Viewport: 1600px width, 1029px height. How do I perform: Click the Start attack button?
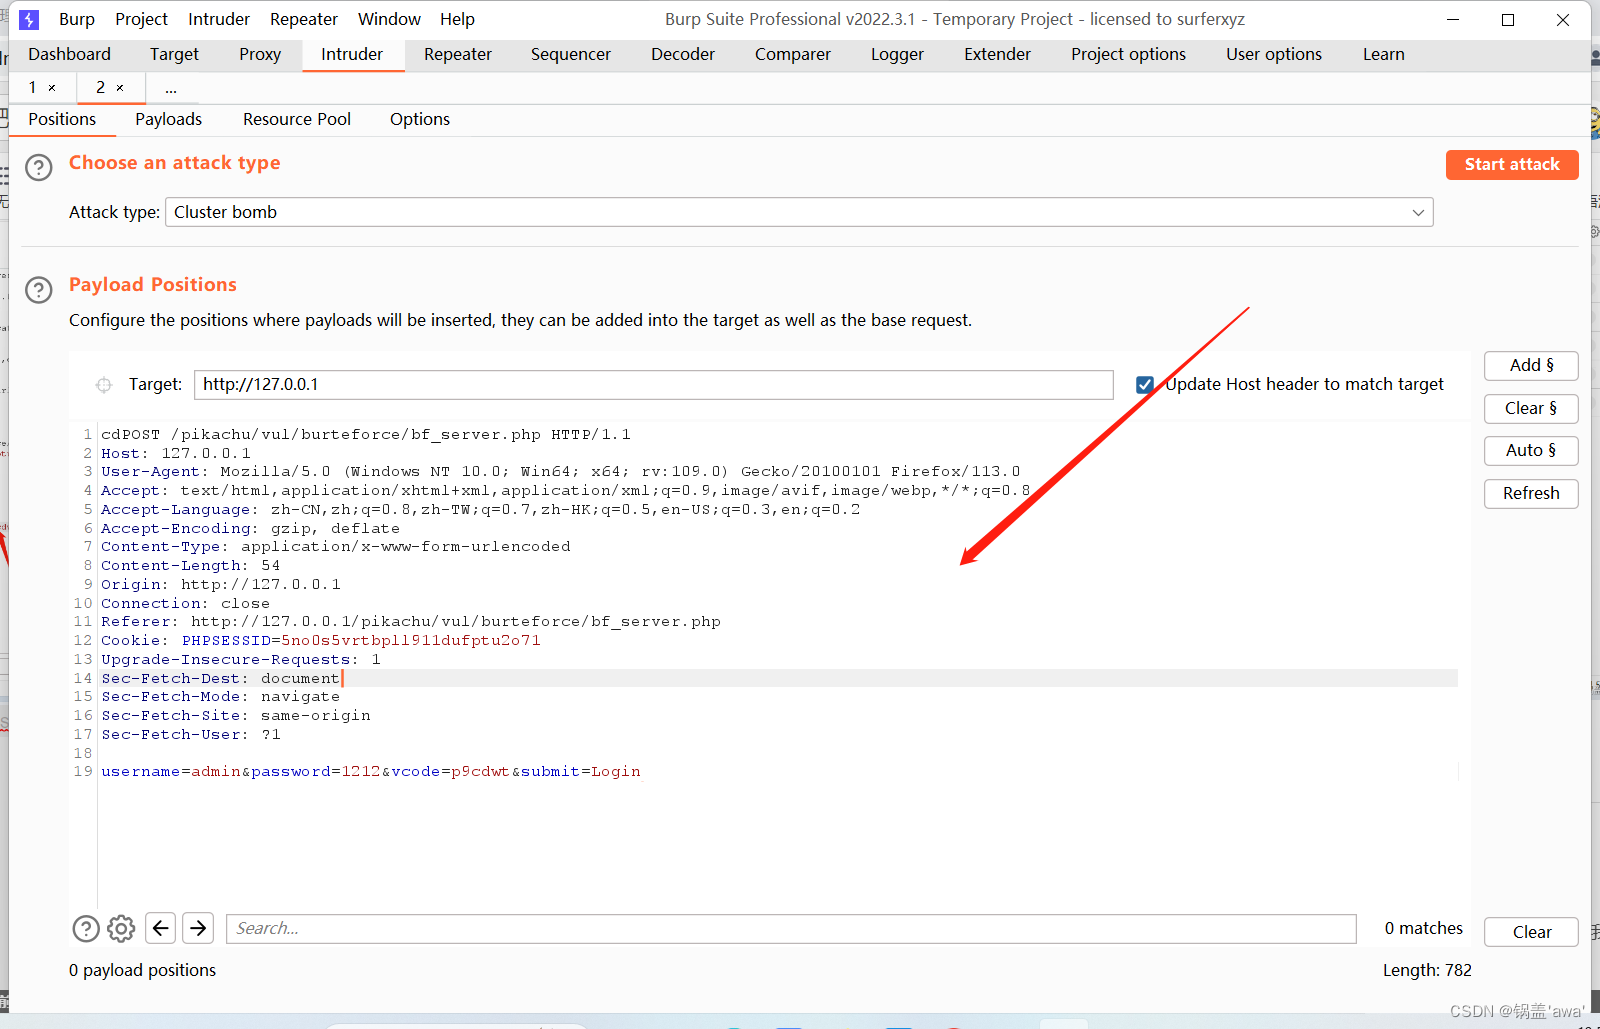click(x=1512, y=165)
